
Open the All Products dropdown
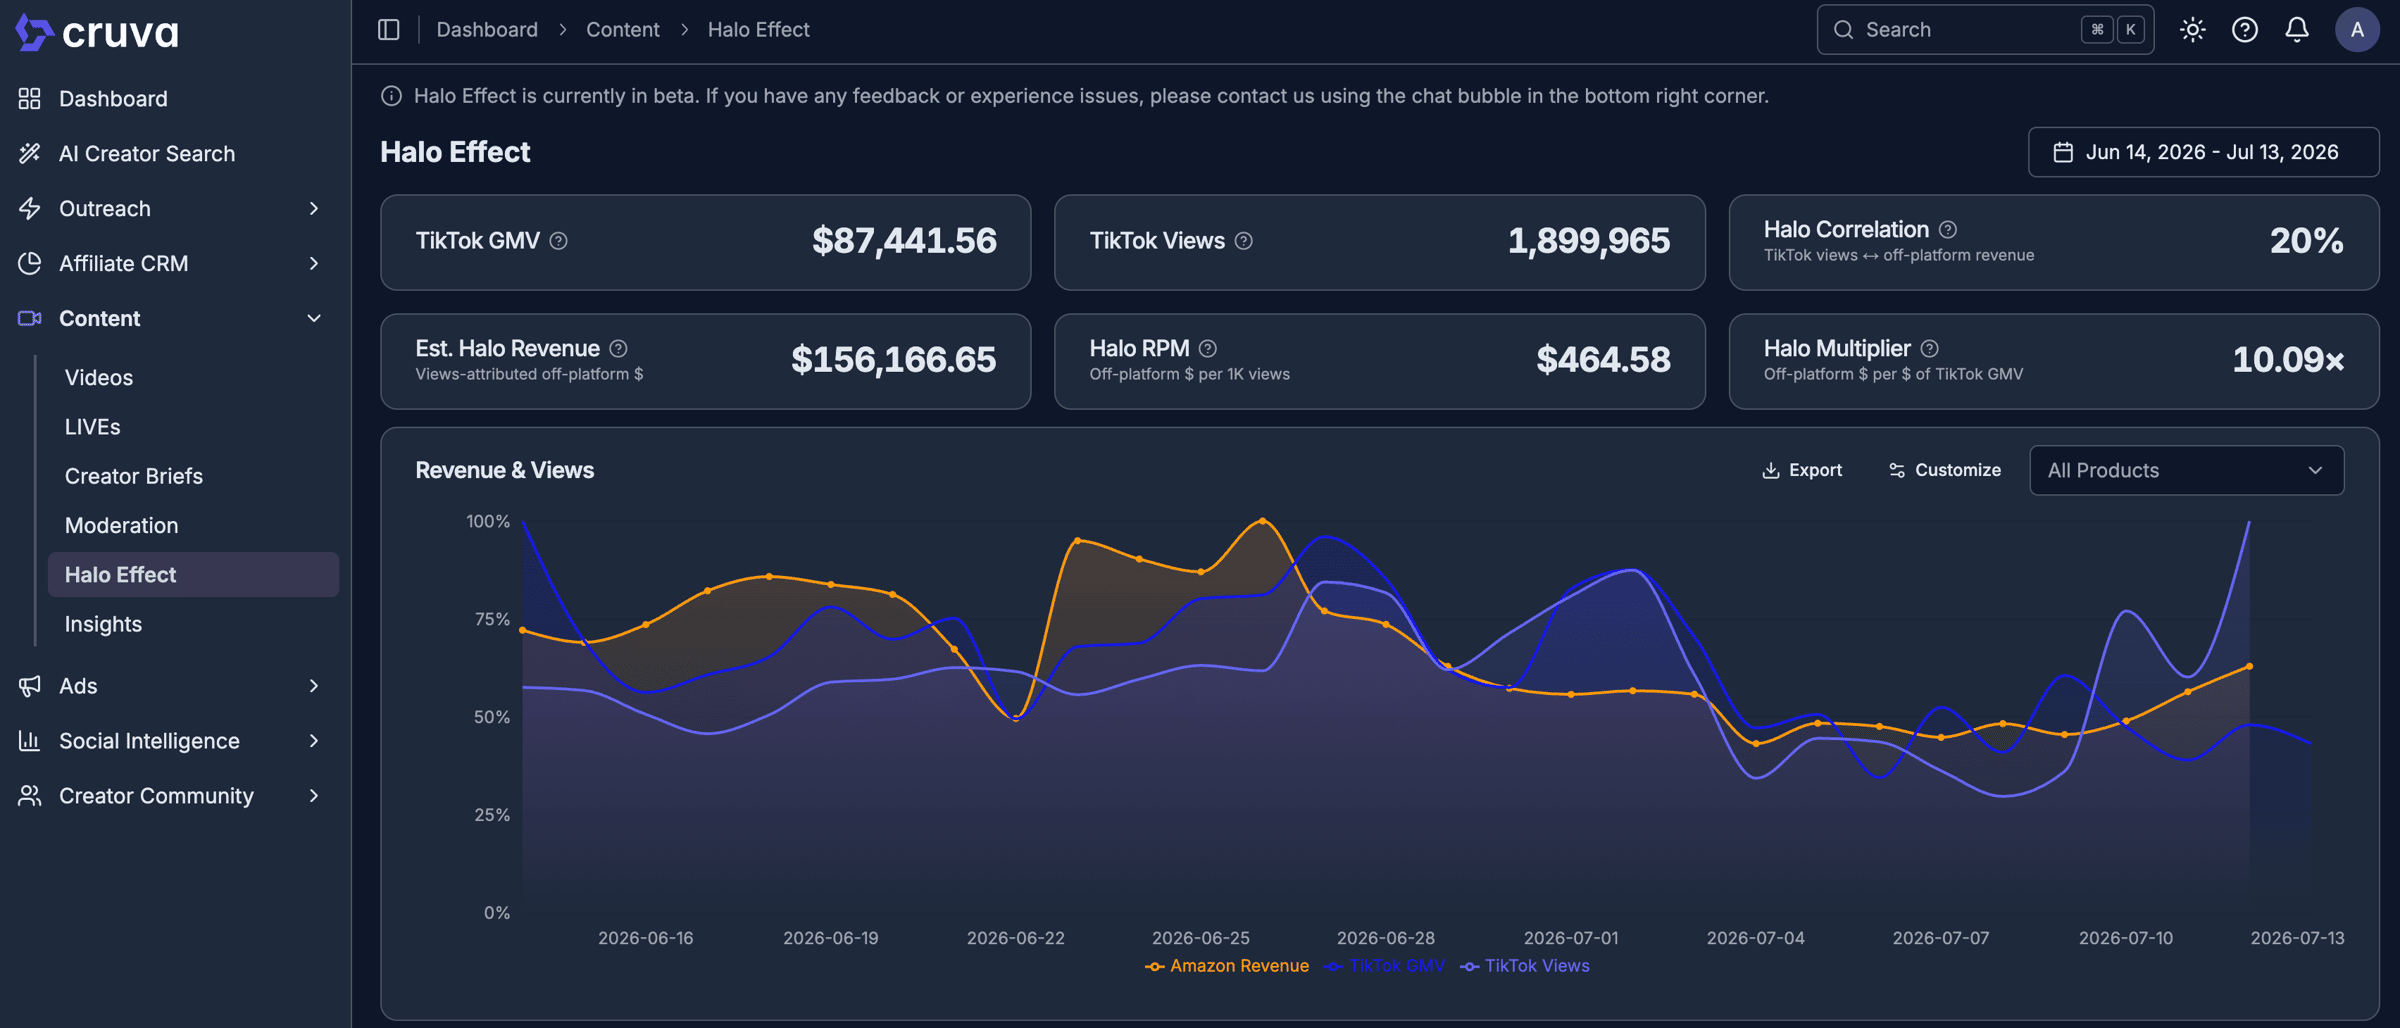point(2186,470)
